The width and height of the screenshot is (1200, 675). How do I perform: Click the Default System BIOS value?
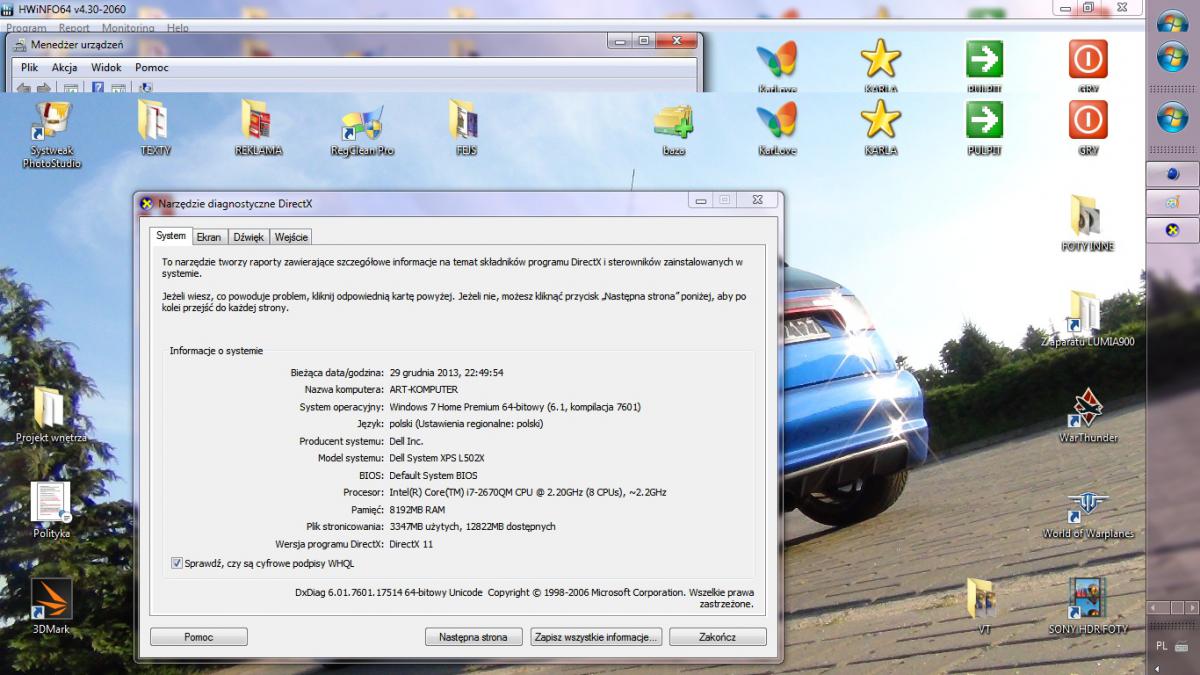coord(433,475)
